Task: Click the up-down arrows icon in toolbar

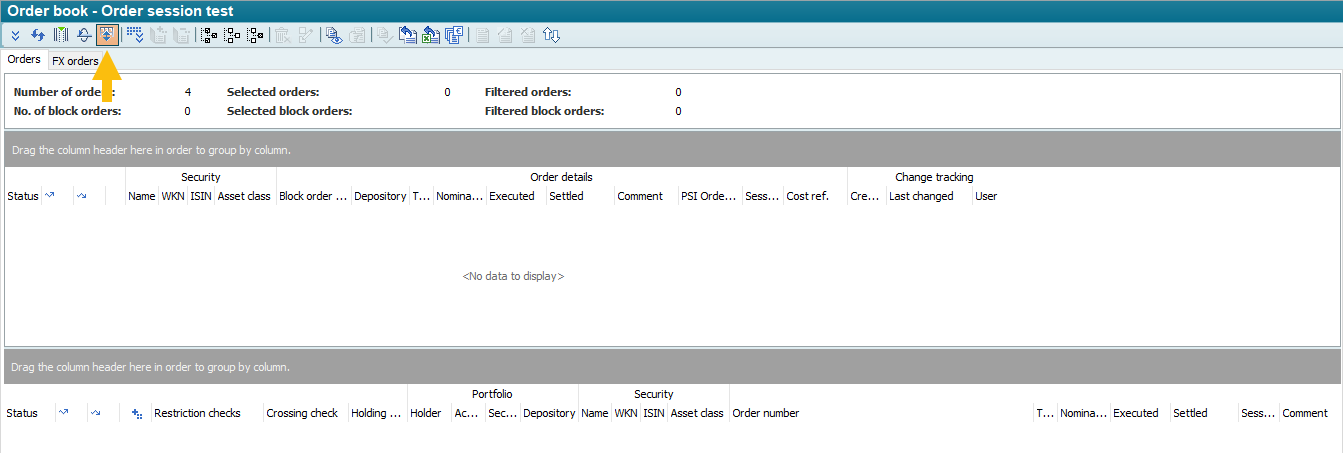Action: pyautogui.click(x=551, y=35)
